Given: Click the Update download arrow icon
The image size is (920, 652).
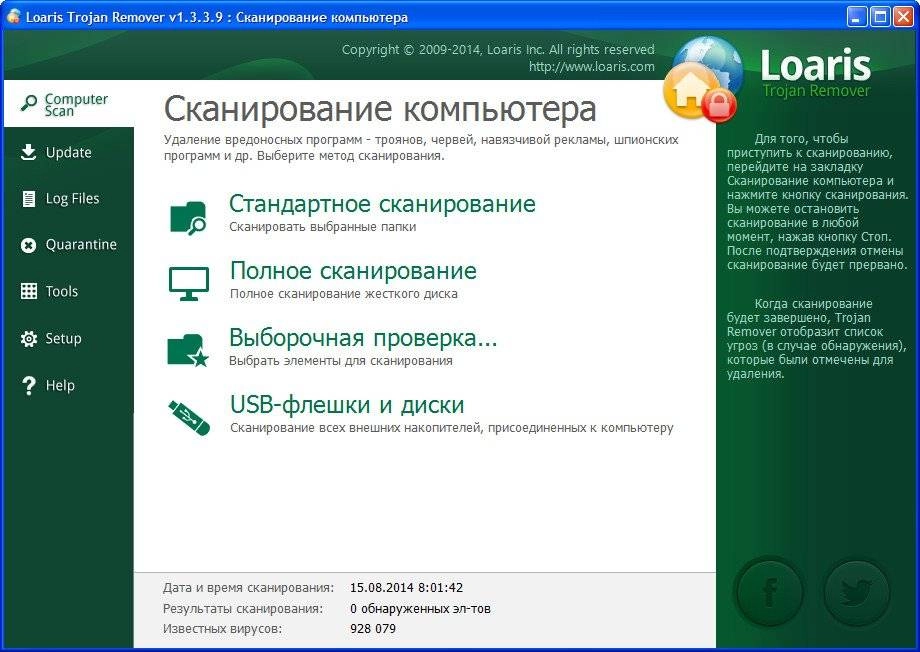Looking at the screenshot, I should pyautogui.click(x=28, y=152).
